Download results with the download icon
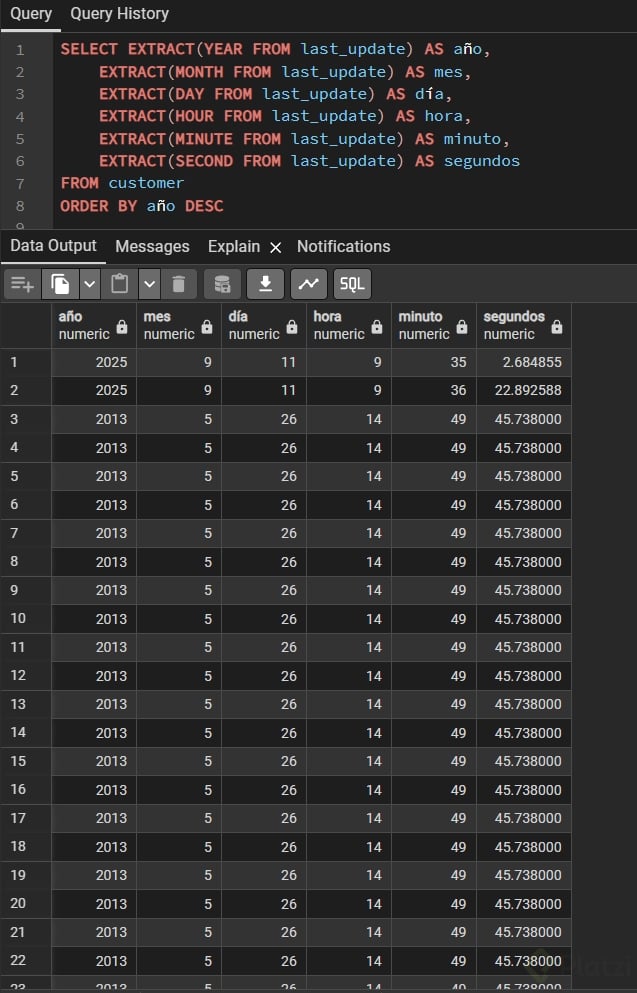This screenshot has height=993, width=637. click(x=265, y=284)
